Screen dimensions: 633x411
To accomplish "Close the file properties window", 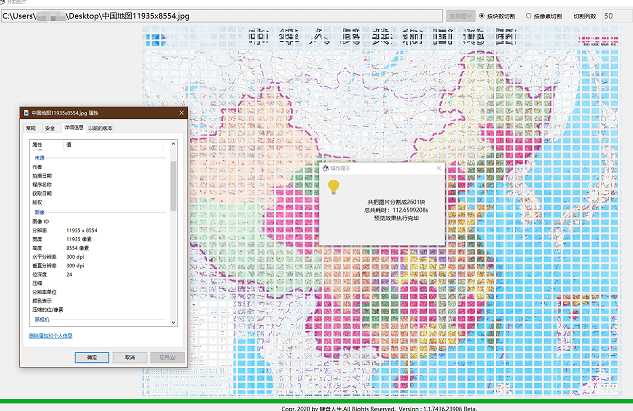I will 180,114.
